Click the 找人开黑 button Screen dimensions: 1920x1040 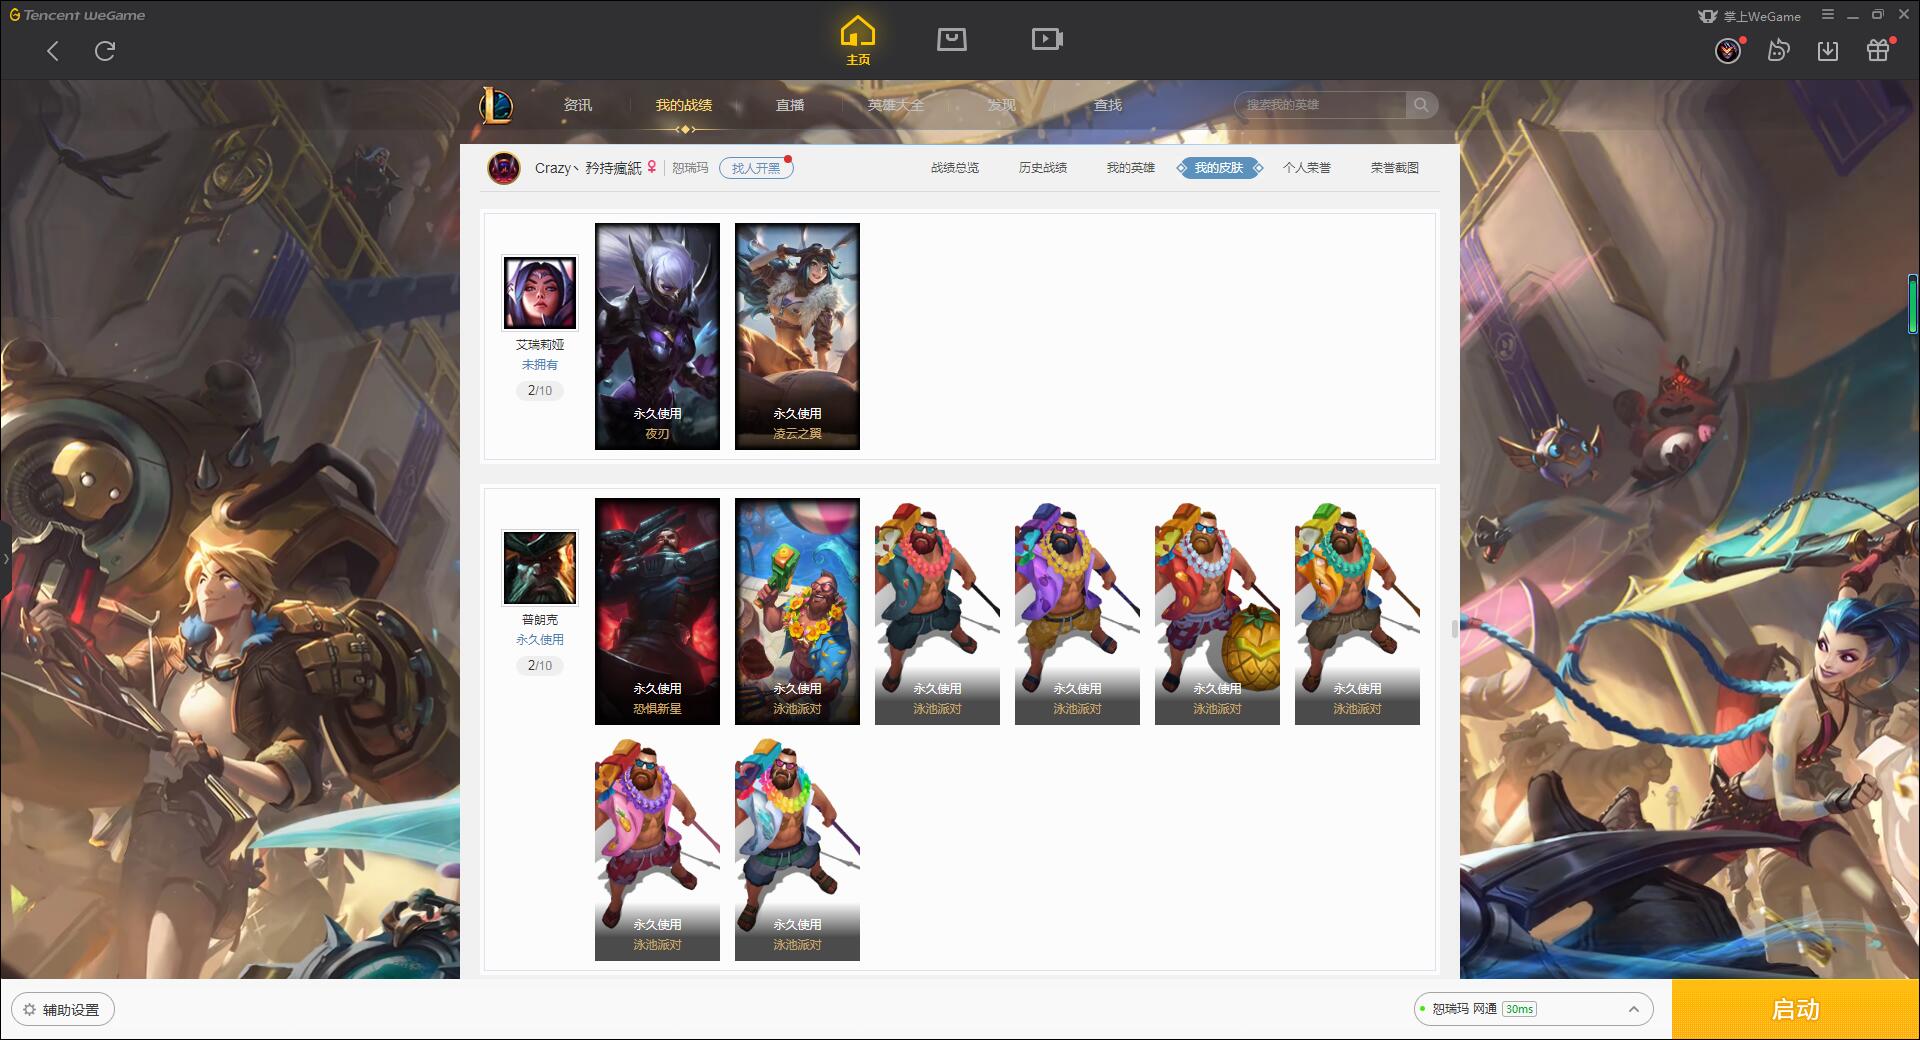tap(756, 168)
